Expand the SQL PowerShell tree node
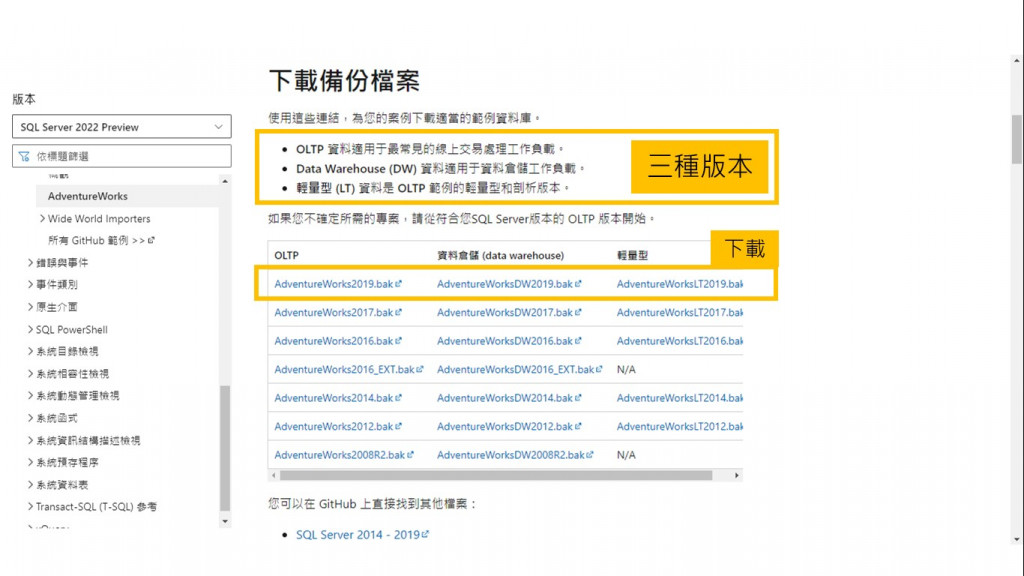This screenshot has width=1024, height=576. [x=30, y=329]
